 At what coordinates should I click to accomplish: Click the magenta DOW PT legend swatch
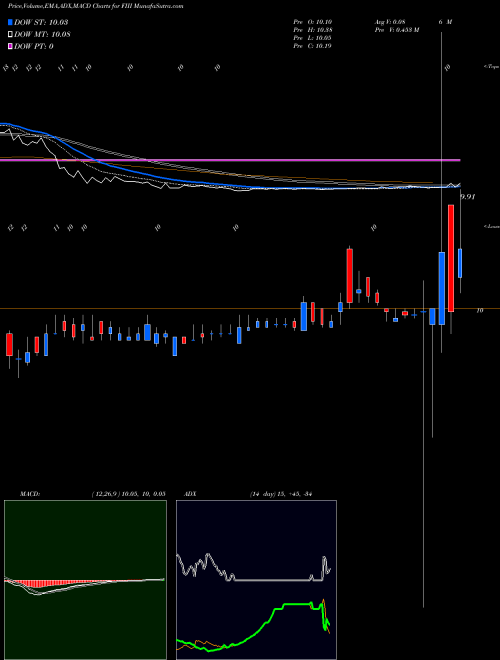point(10,46)
